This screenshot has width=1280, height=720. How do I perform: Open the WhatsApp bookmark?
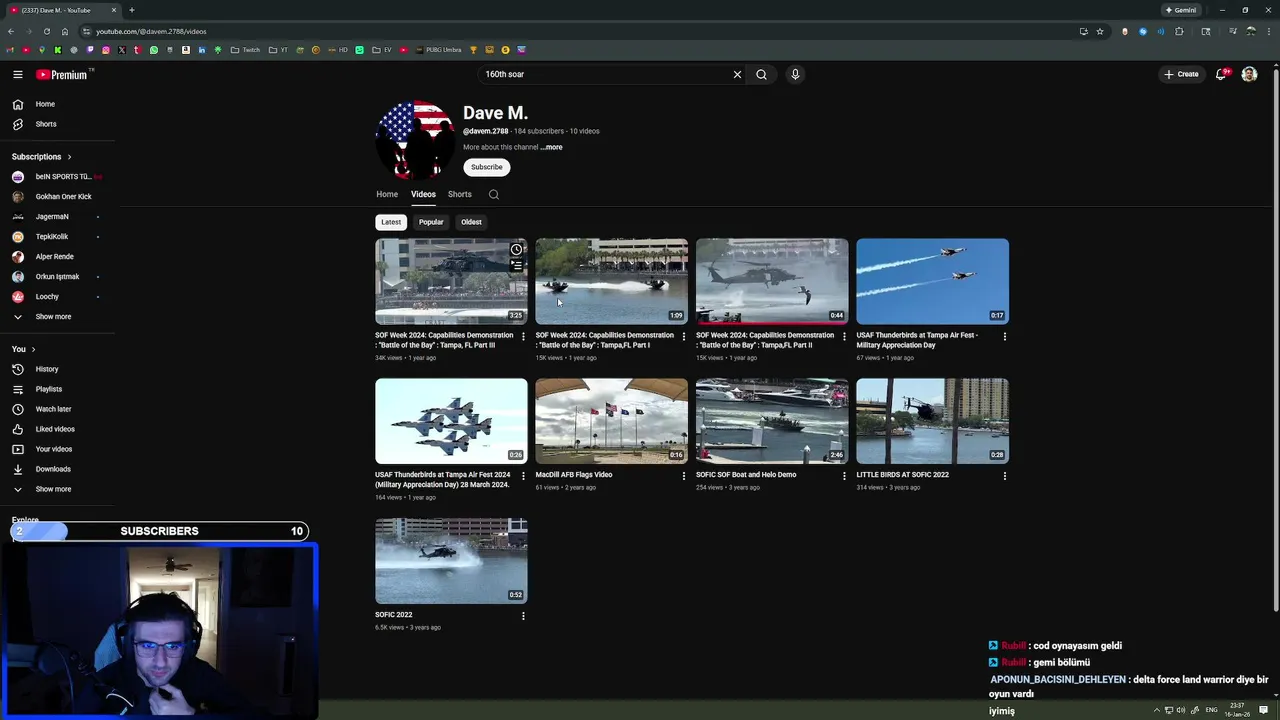[154, 50]
